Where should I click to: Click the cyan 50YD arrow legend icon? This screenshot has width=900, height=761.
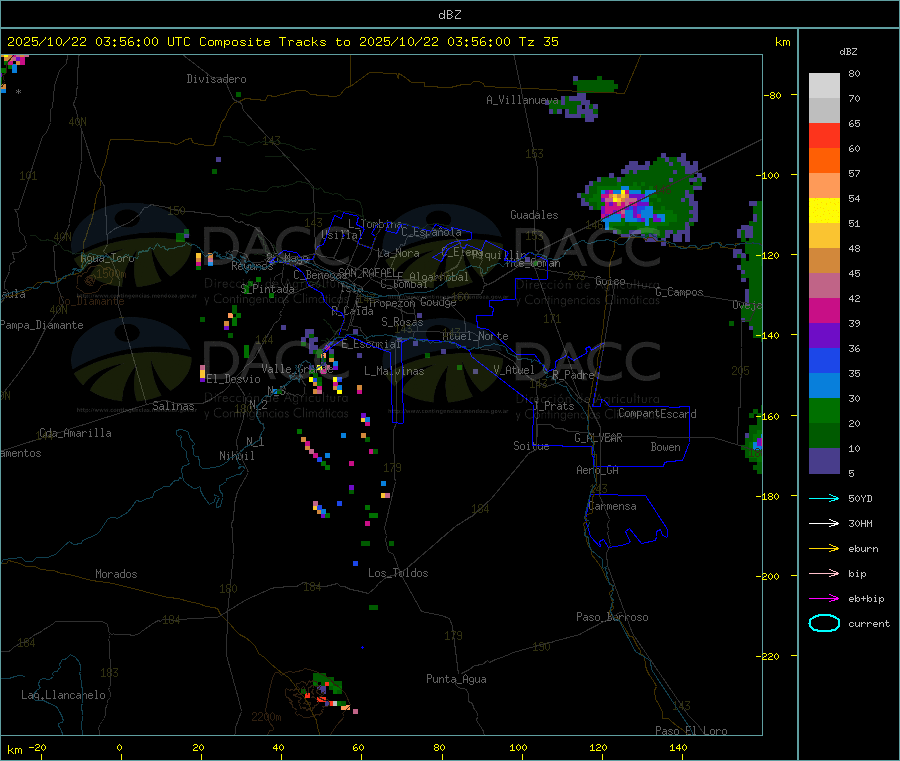[824, 498]
